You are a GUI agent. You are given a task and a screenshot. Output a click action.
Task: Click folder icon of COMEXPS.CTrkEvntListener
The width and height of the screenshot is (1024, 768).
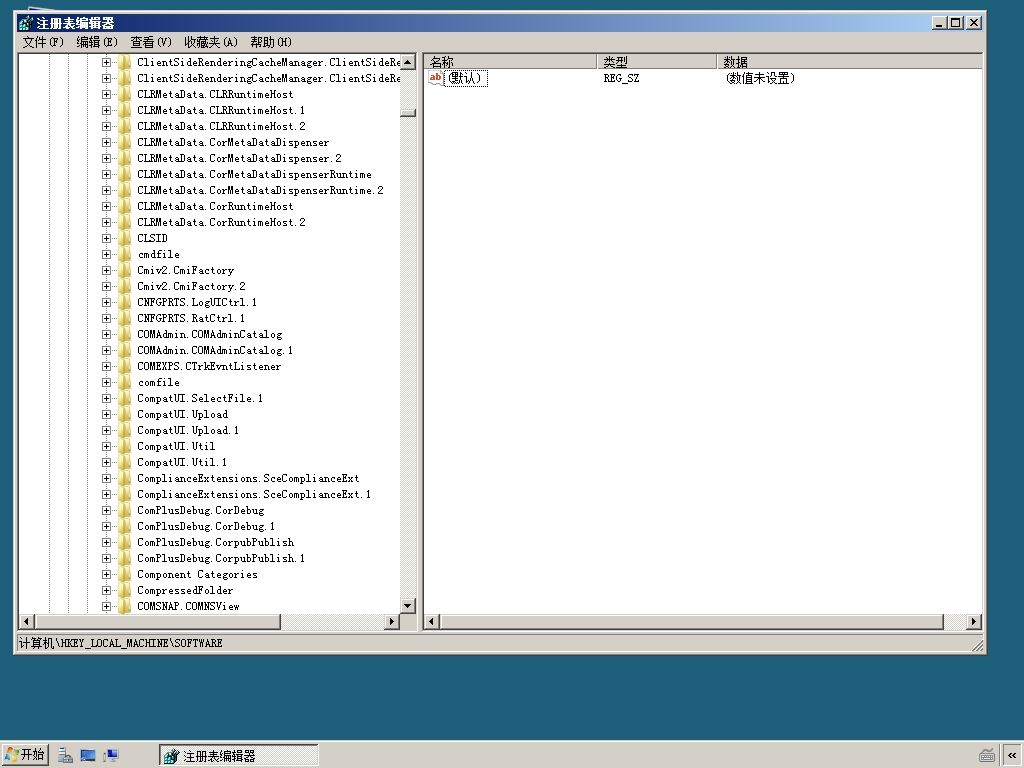click(124, 366)
